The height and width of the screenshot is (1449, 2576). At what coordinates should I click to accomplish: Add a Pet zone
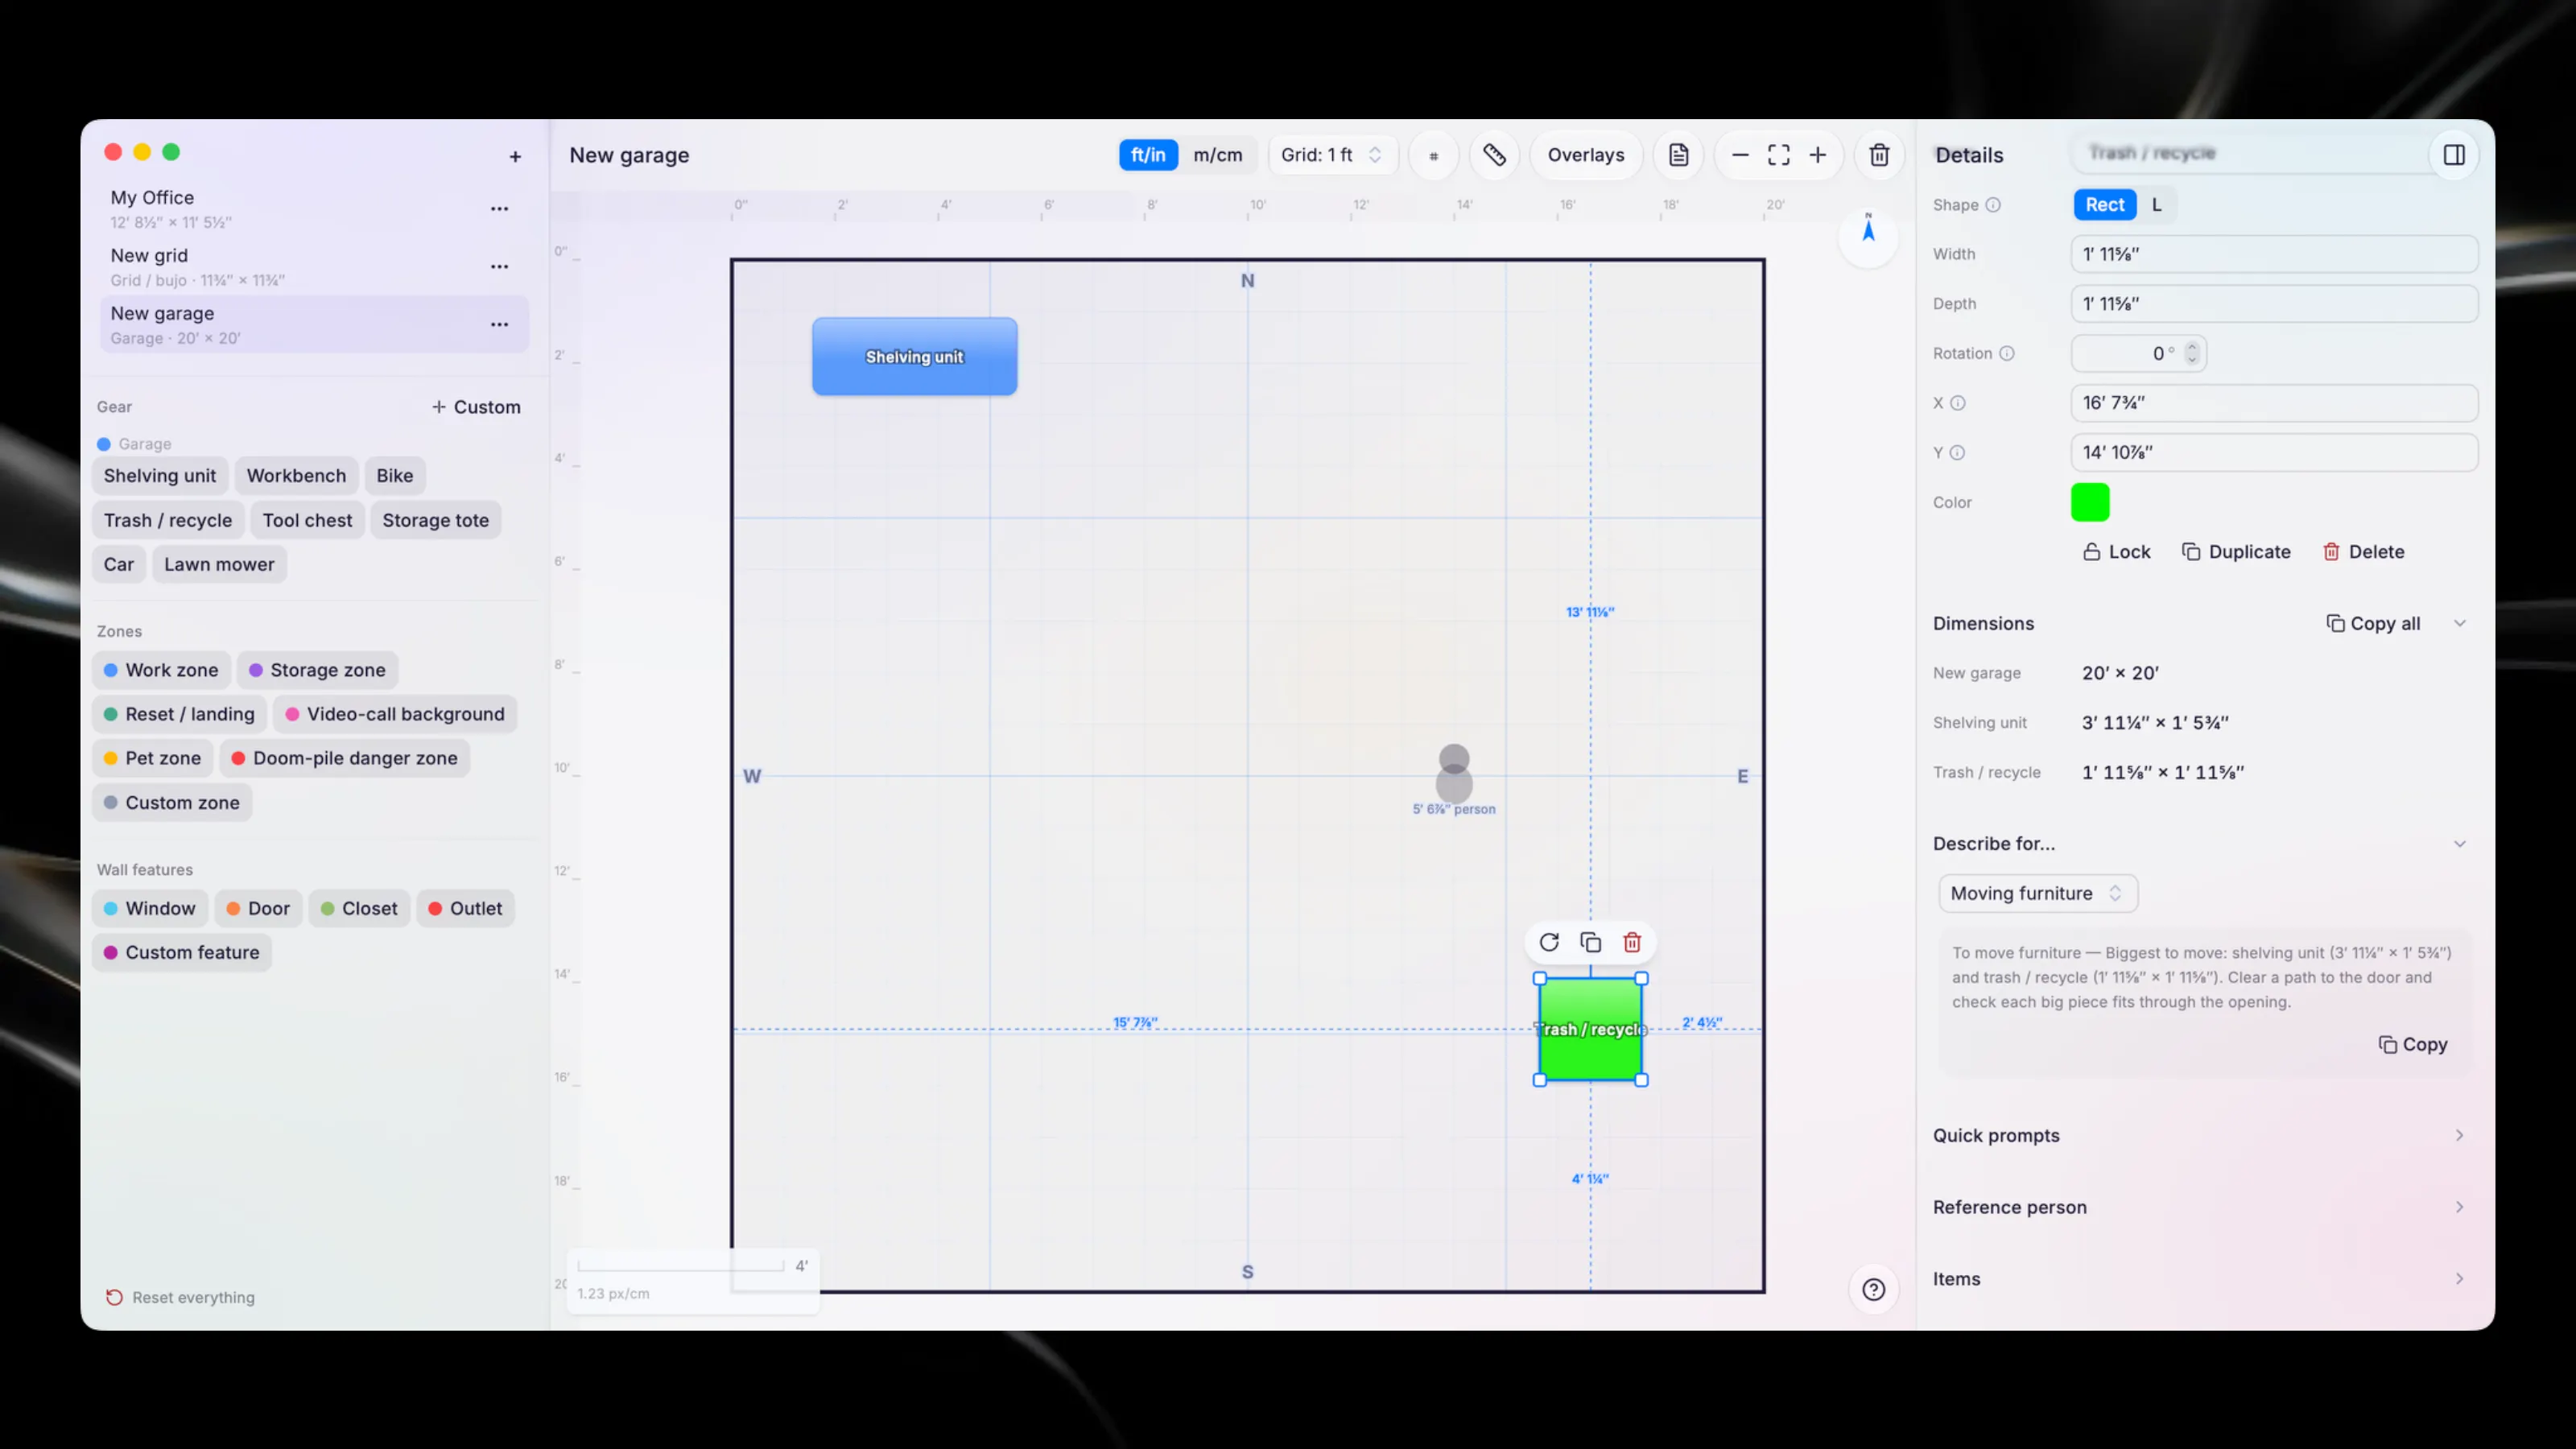[x=153, y=758]
